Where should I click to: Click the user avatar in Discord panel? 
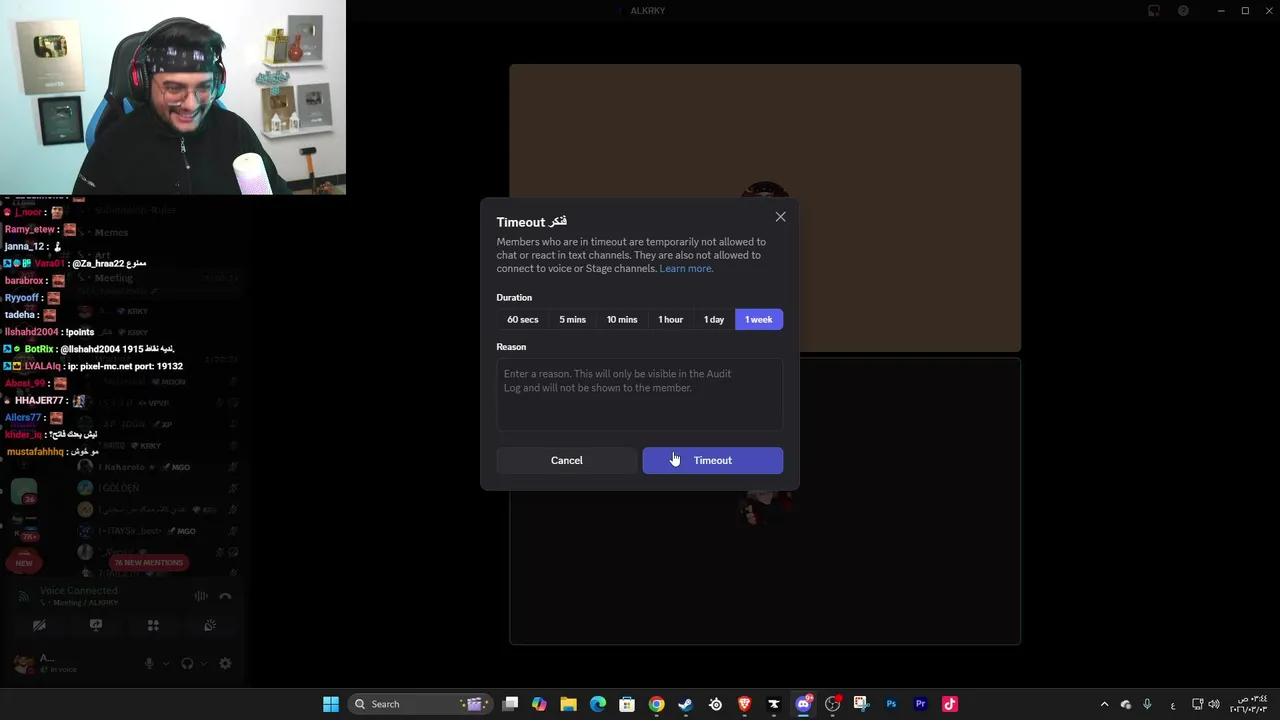(x=23, y=663)
